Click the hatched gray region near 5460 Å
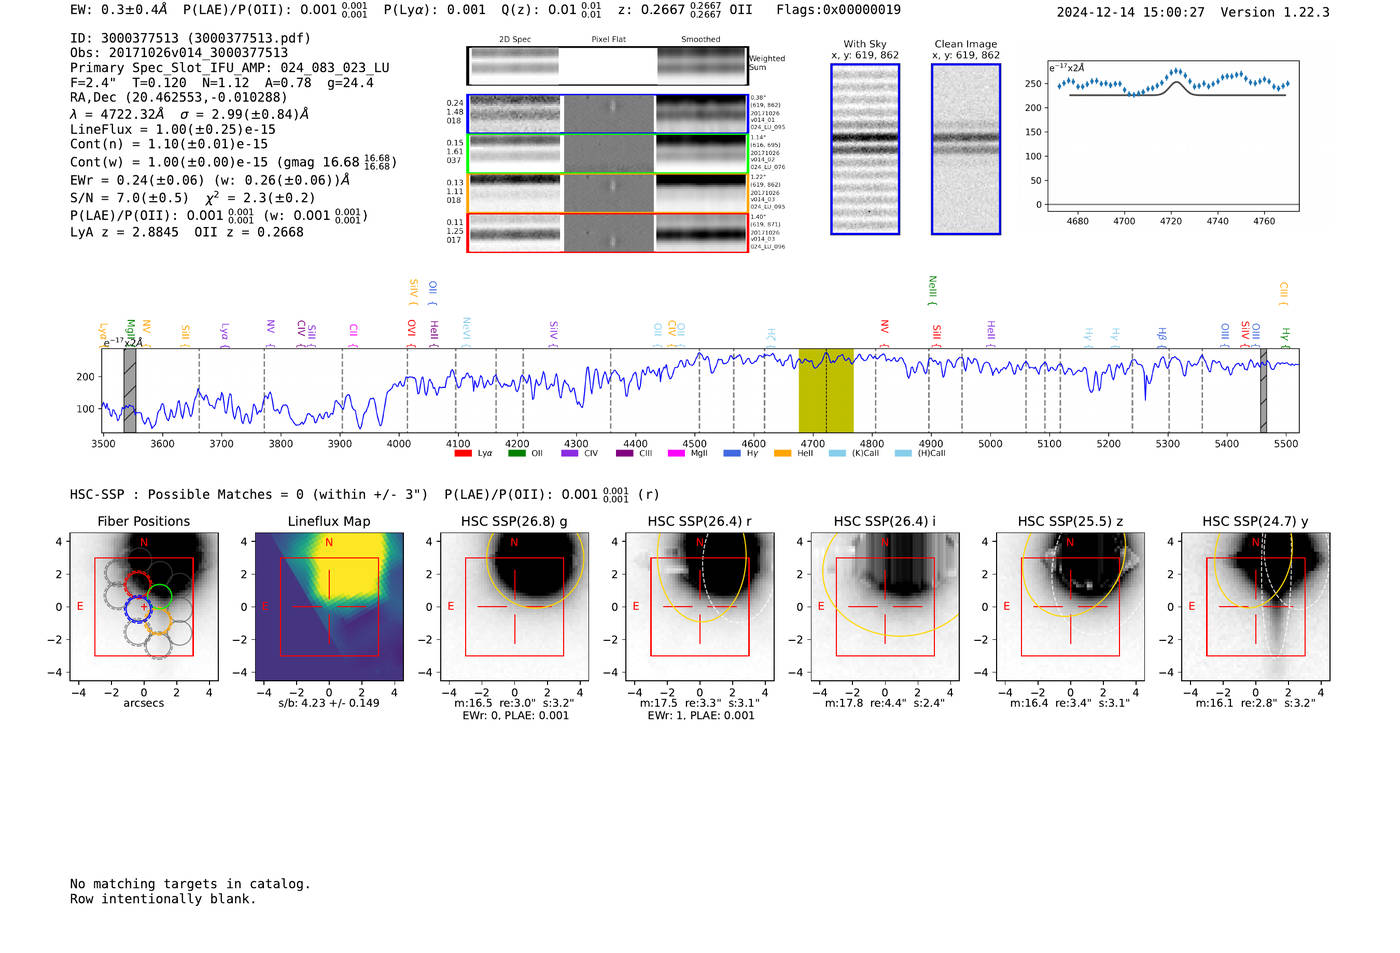 pyautogui.click(x=1263, y=391)
